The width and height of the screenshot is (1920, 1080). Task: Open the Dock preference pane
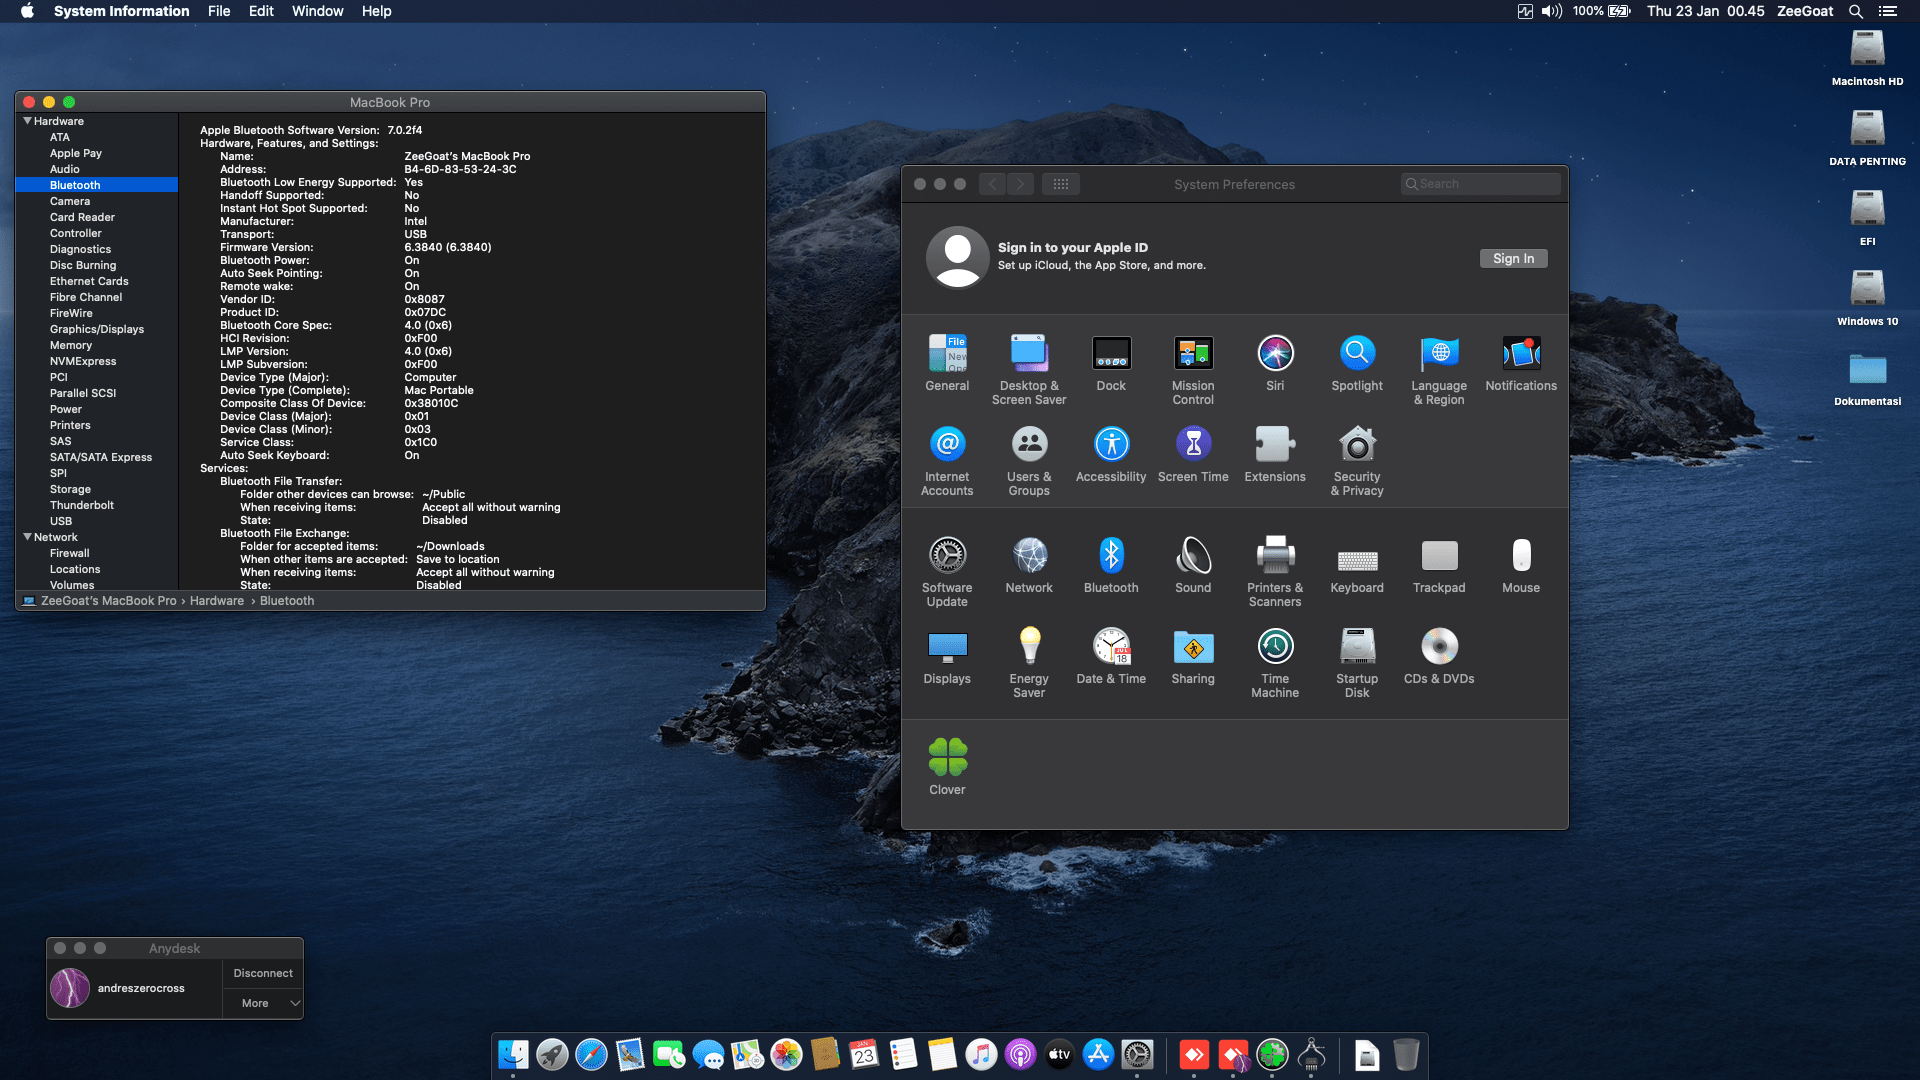click(x=1111, y=363)
